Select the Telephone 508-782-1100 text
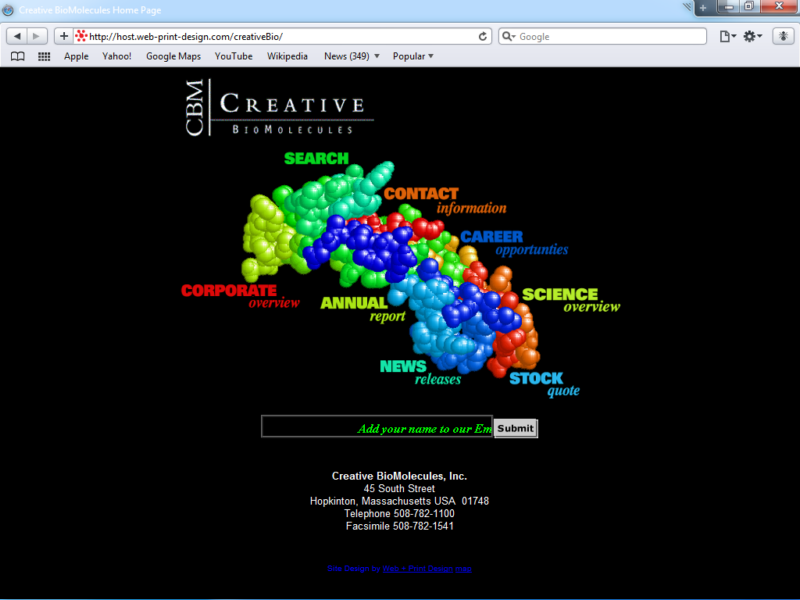 (x=399, y=514)
